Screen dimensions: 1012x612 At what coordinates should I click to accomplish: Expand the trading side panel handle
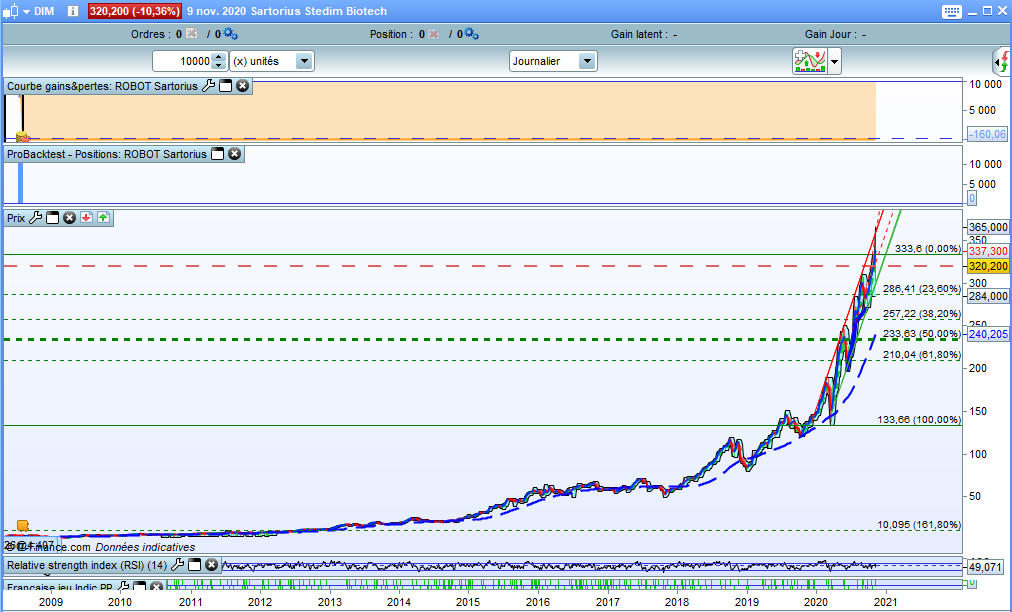coord(1001,62)
